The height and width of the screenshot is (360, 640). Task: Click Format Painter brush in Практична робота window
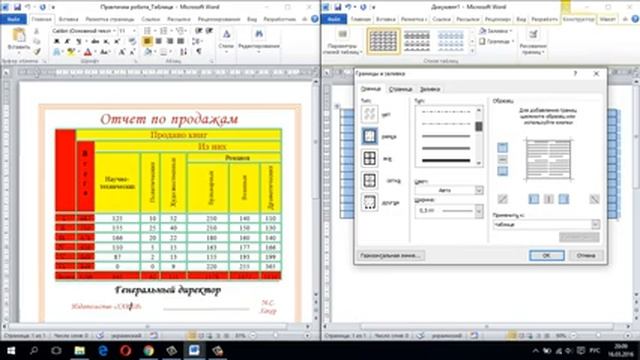(37, 52)
